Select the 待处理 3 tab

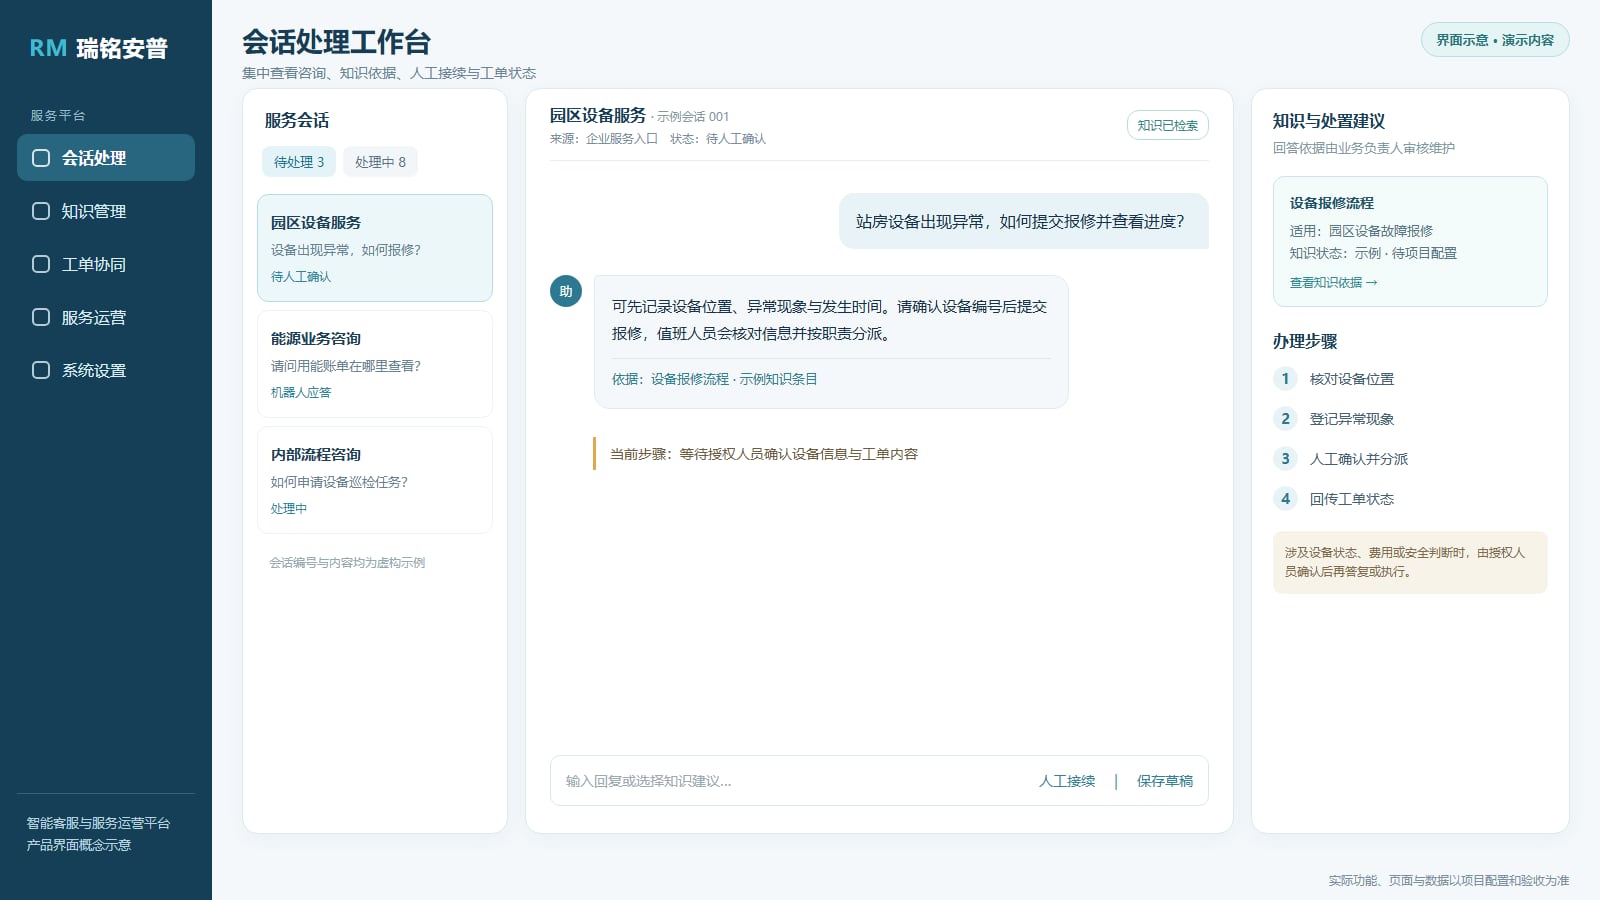point(299,162)
